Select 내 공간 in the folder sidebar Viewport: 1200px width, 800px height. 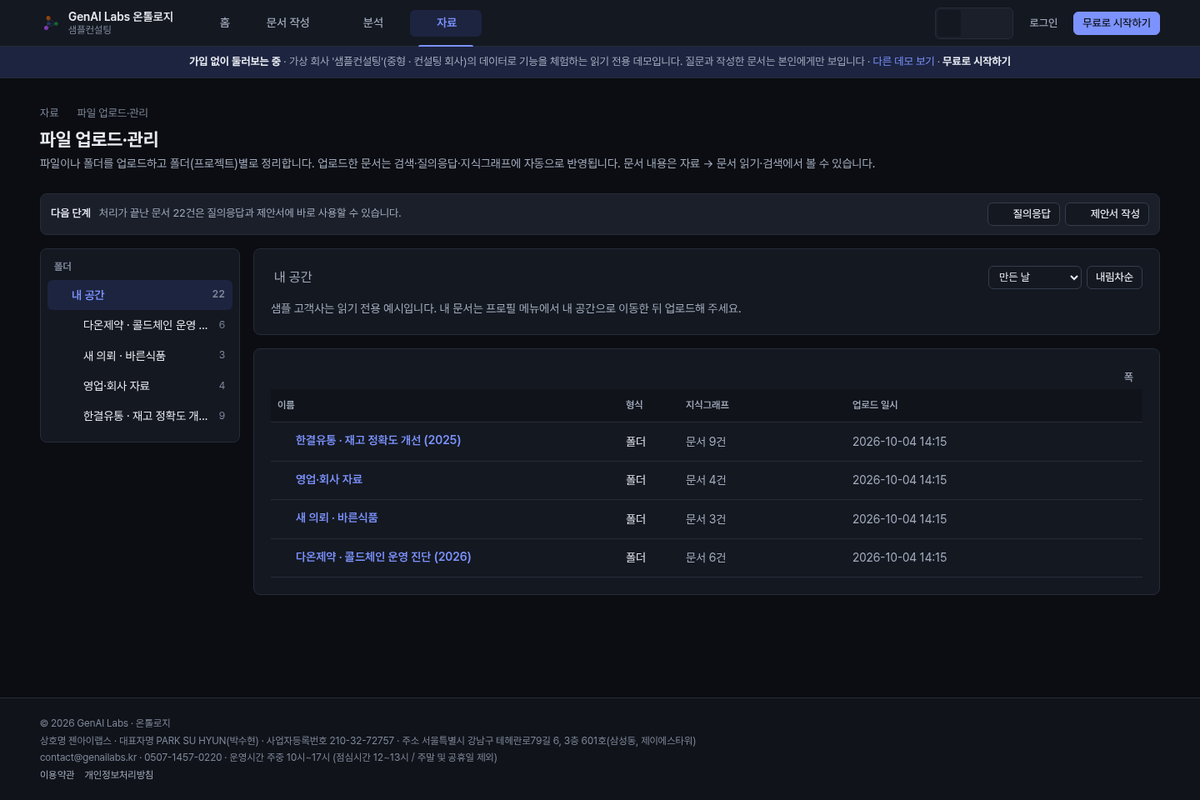tap(140, 295)
